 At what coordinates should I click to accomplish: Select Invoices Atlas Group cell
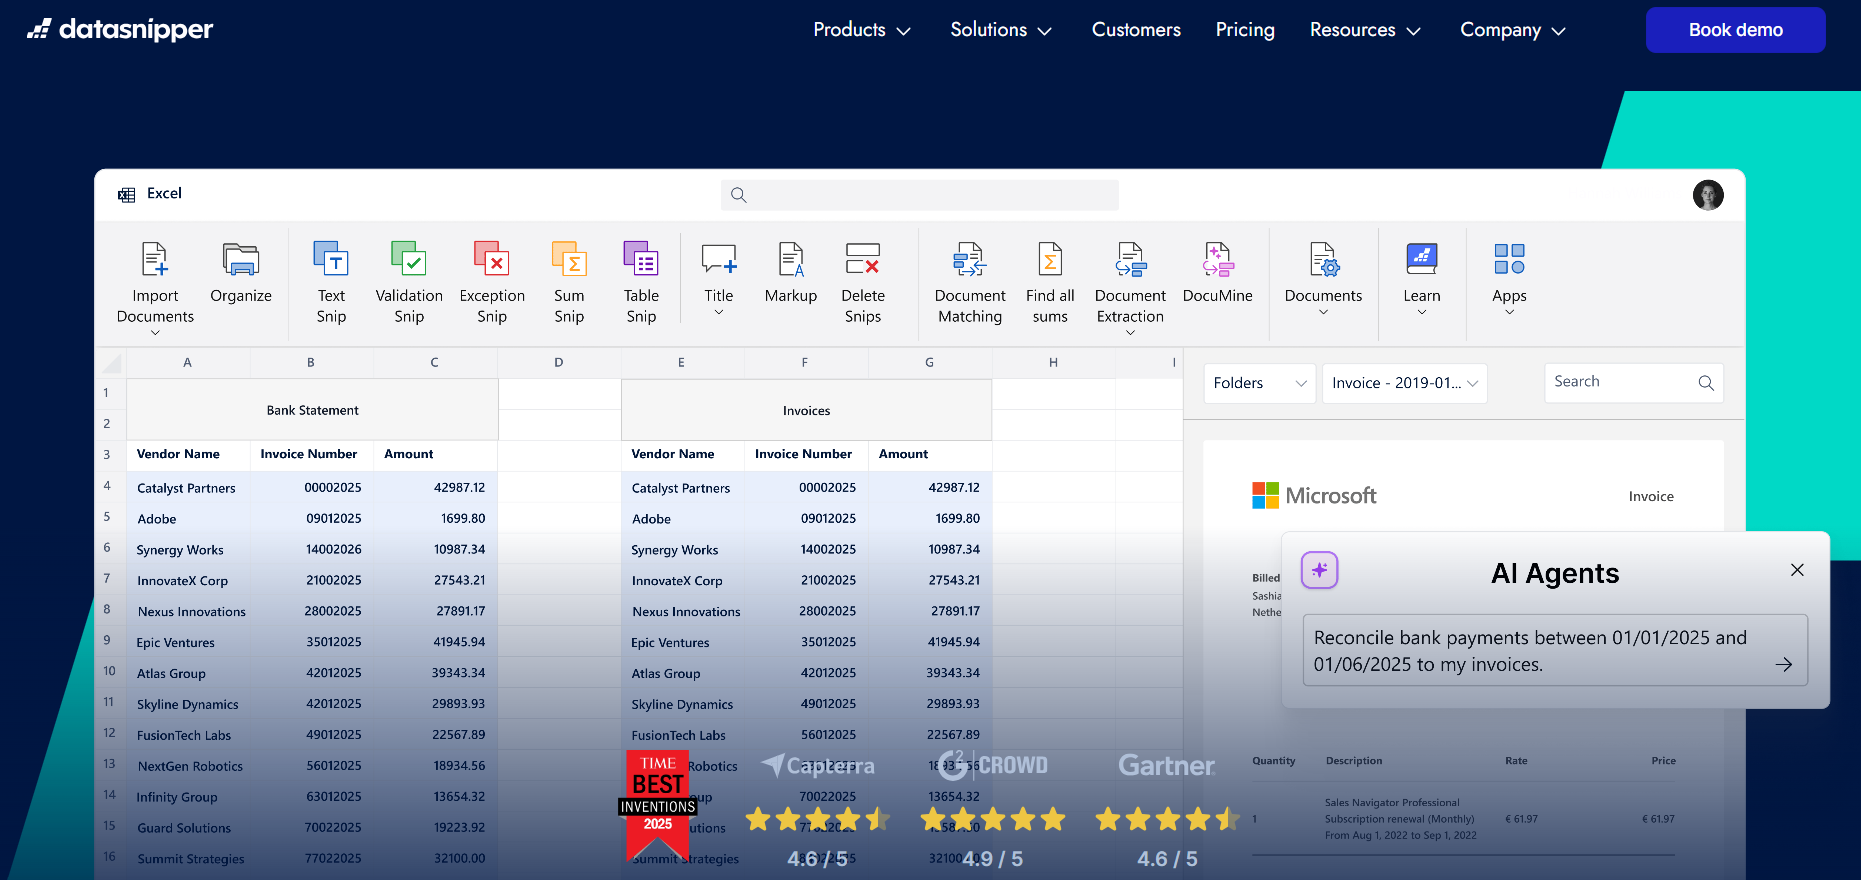pos(683,674)
